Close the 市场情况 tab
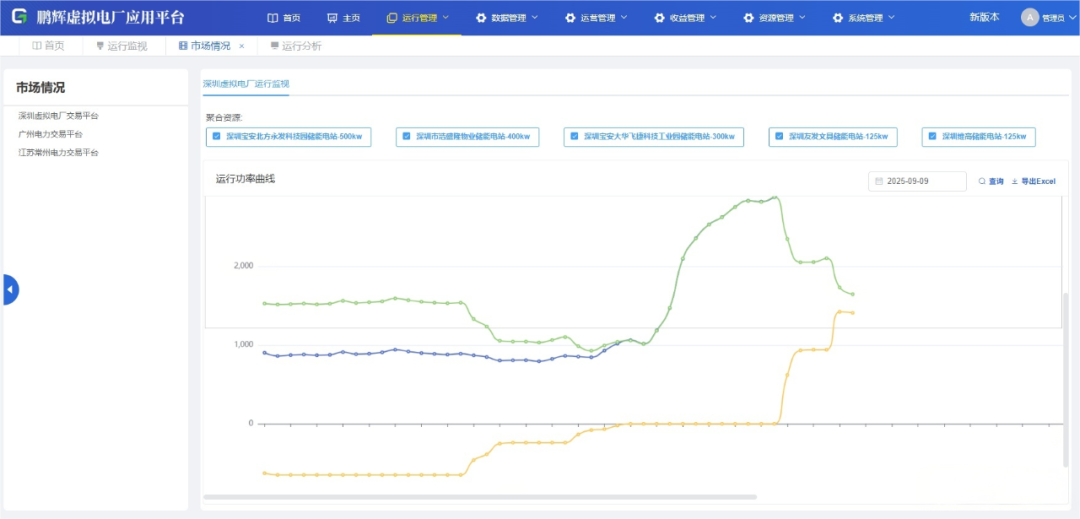 point(241,46)
